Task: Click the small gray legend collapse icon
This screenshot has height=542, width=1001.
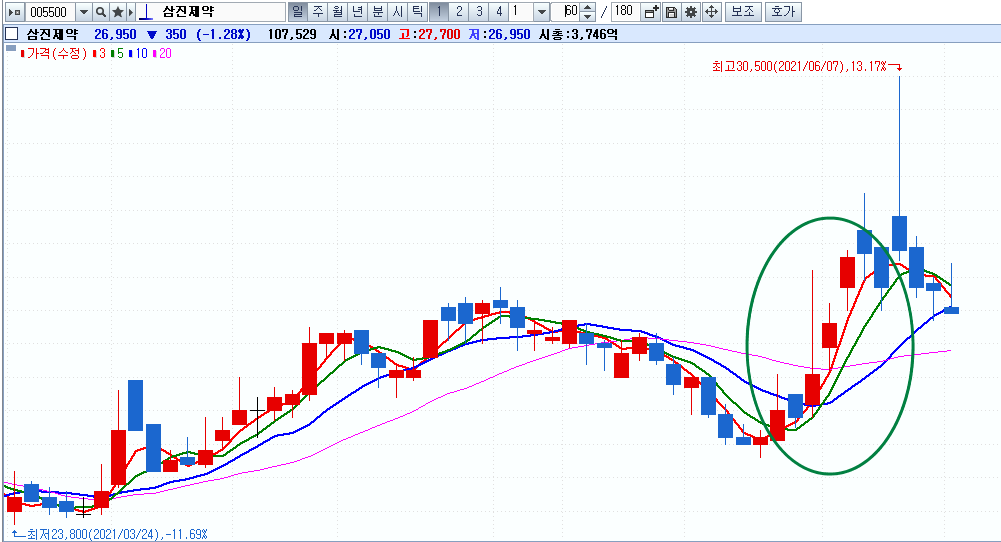Action: (x=11, y=49)
